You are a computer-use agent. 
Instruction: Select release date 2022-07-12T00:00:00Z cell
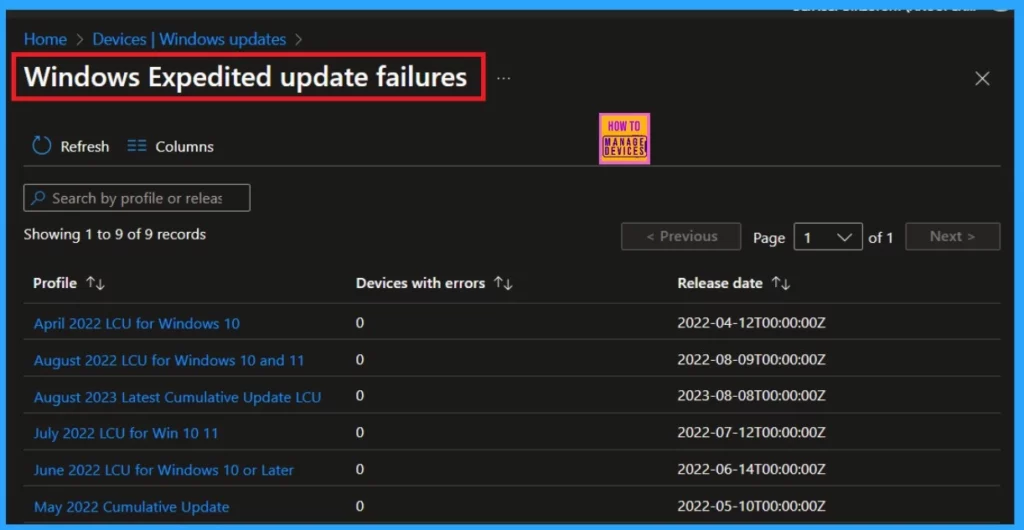752,433
